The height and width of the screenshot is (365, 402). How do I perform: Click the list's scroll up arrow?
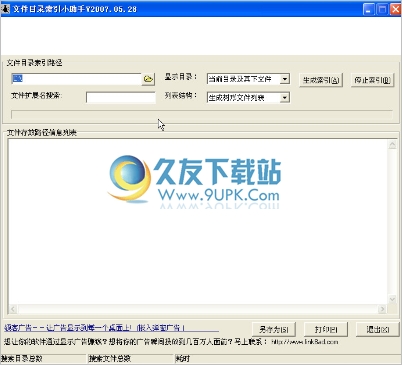pyautogui.click(x=392, y=145)
